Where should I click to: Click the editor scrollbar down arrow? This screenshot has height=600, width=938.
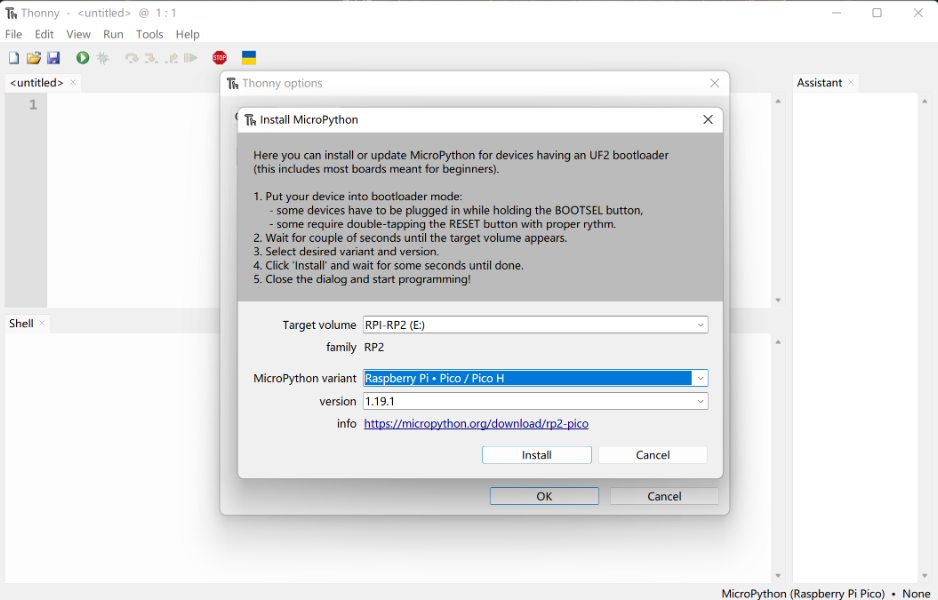click(778, 300)
